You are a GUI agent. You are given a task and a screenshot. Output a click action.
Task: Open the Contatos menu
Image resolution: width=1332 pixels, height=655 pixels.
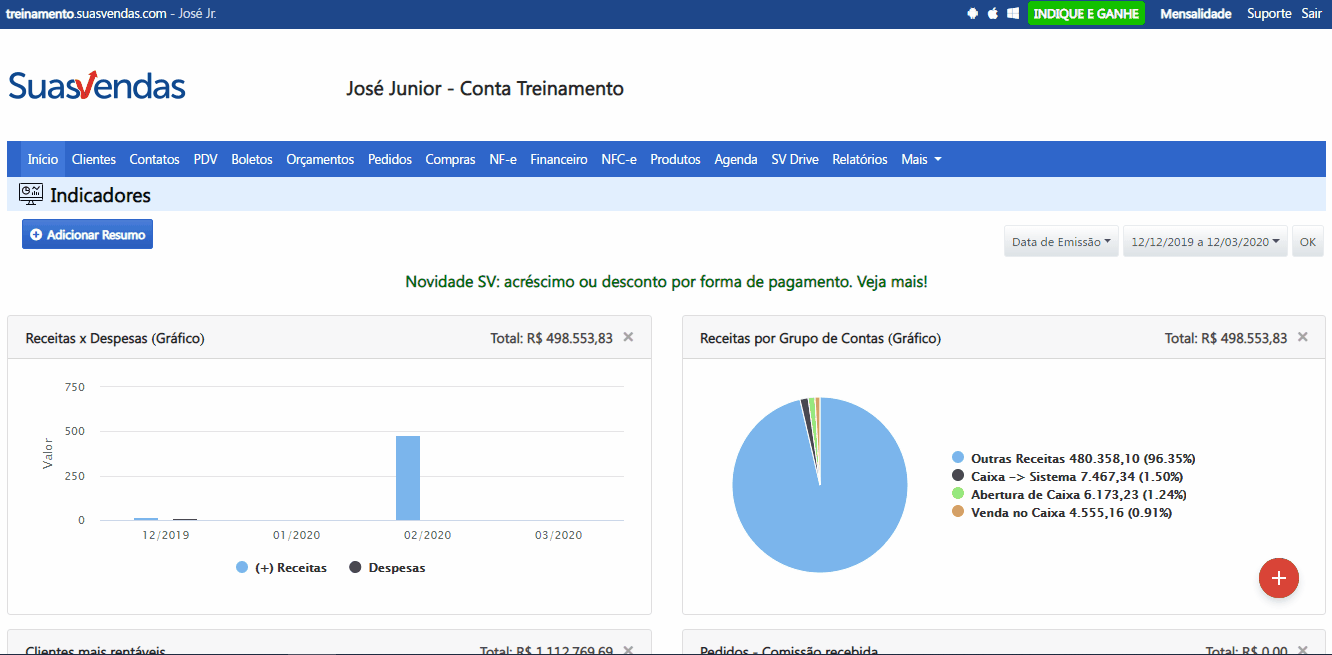155,159
